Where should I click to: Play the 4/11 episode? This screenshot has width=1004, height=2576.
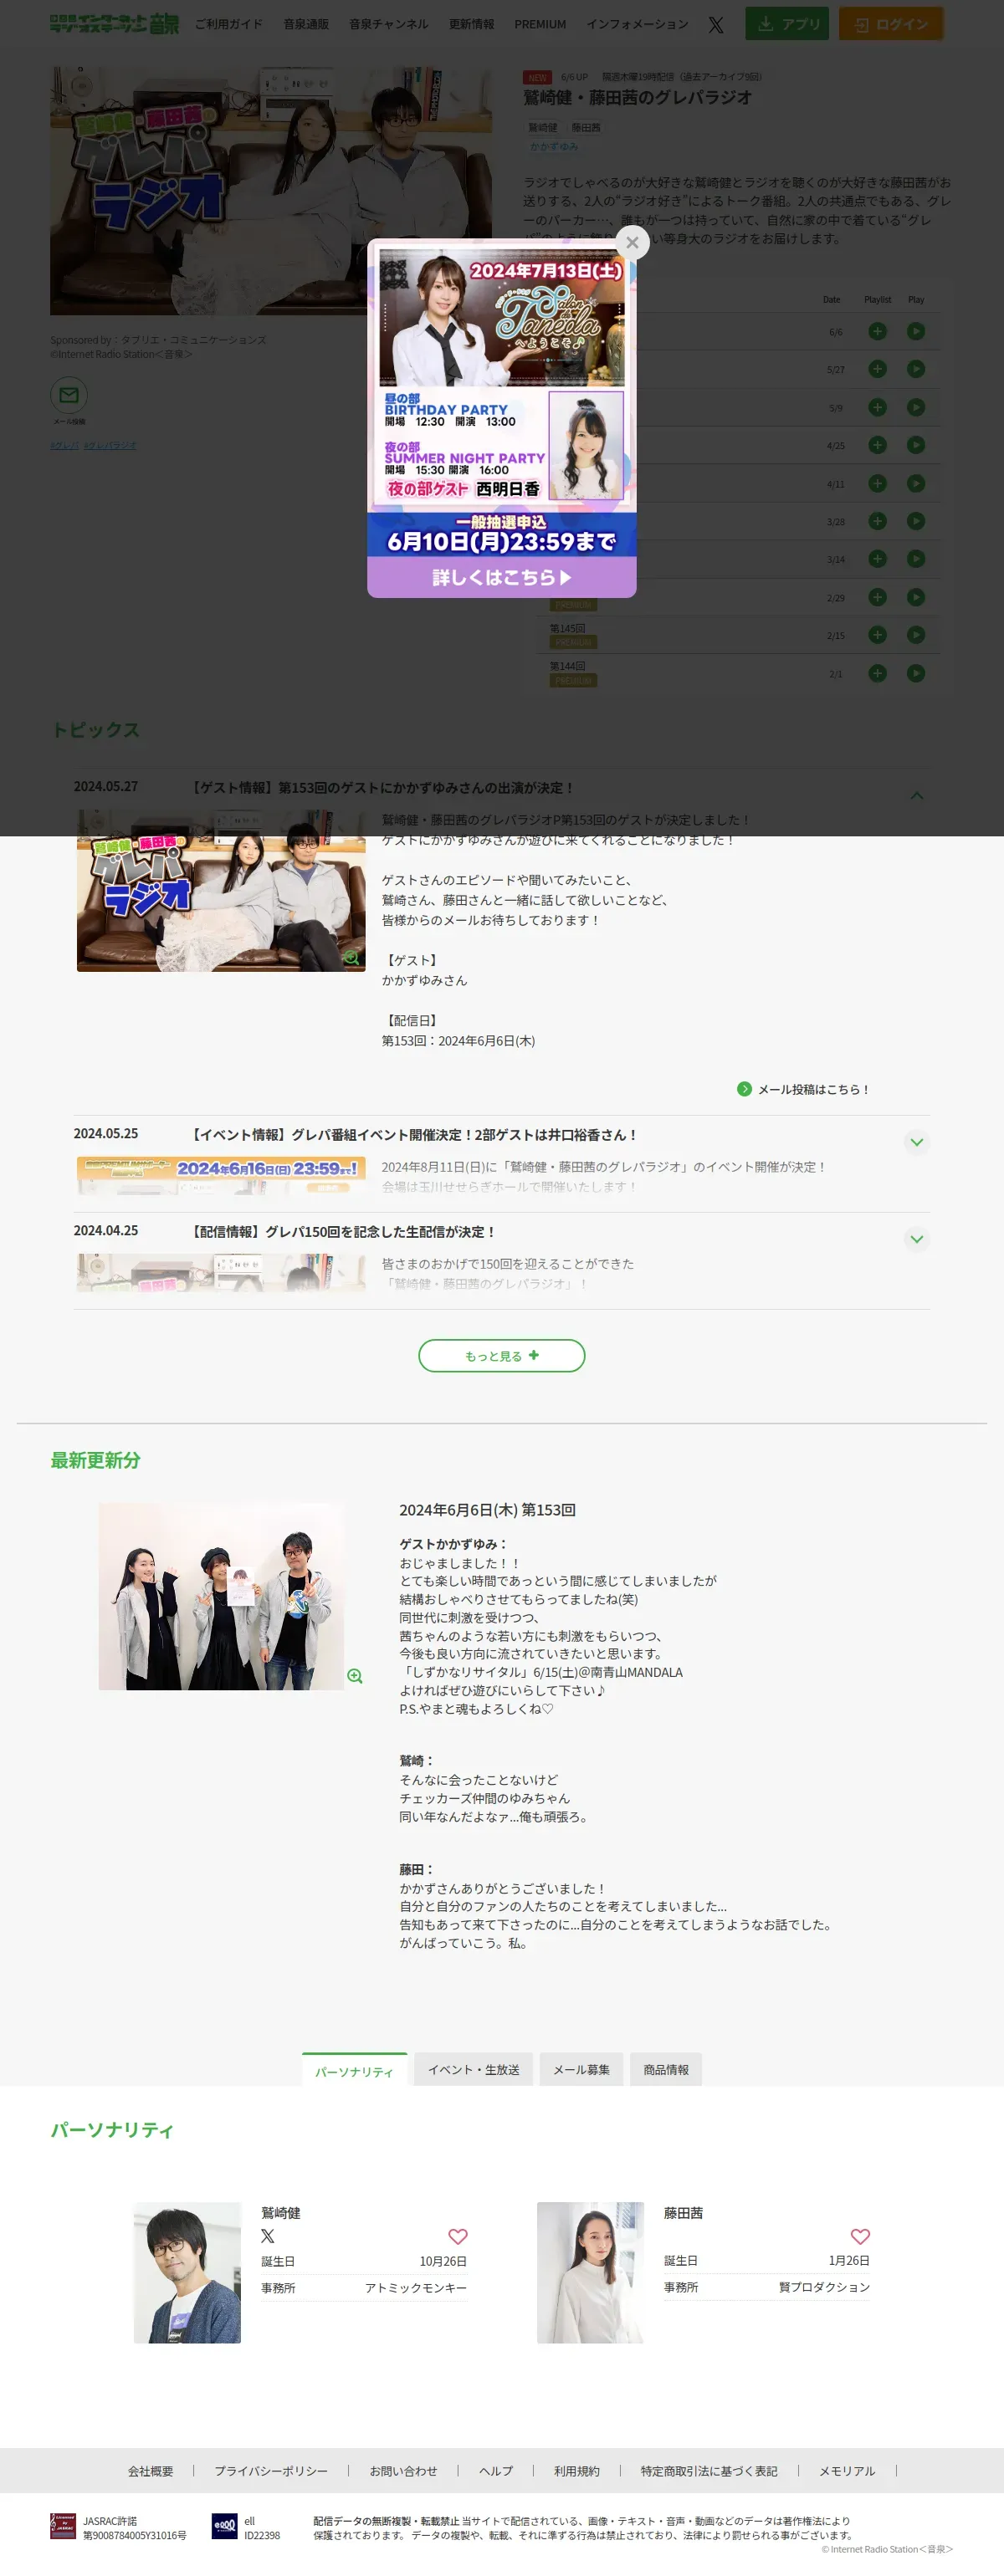click(x=916, y=483)
